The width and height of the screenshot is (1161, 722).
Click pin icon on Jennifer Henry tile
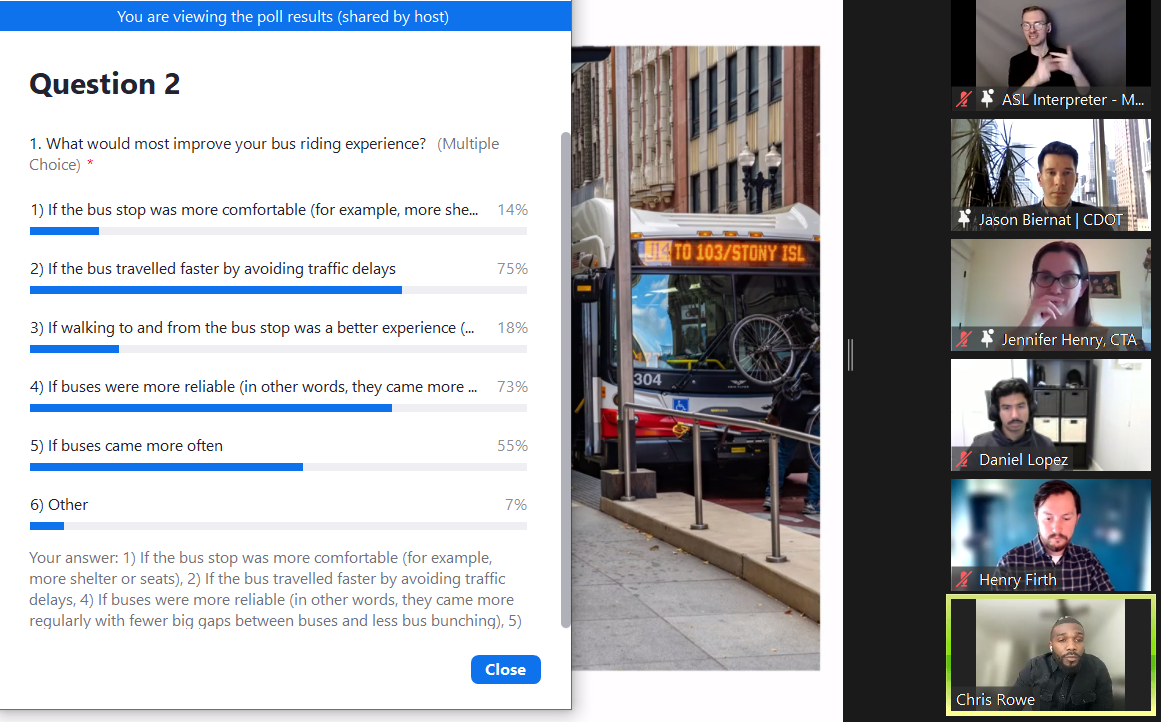click(x=987, y=338)
